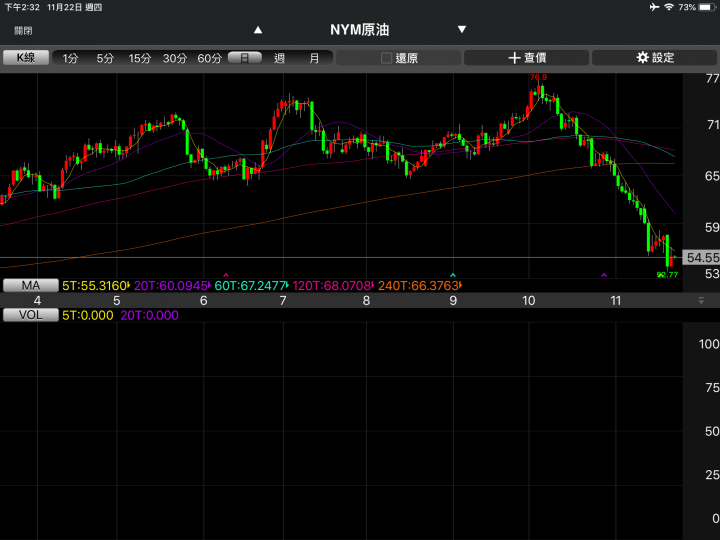Tap the current price label 54.55
Viewport: 720px width, 540px height.
[701, 258]
